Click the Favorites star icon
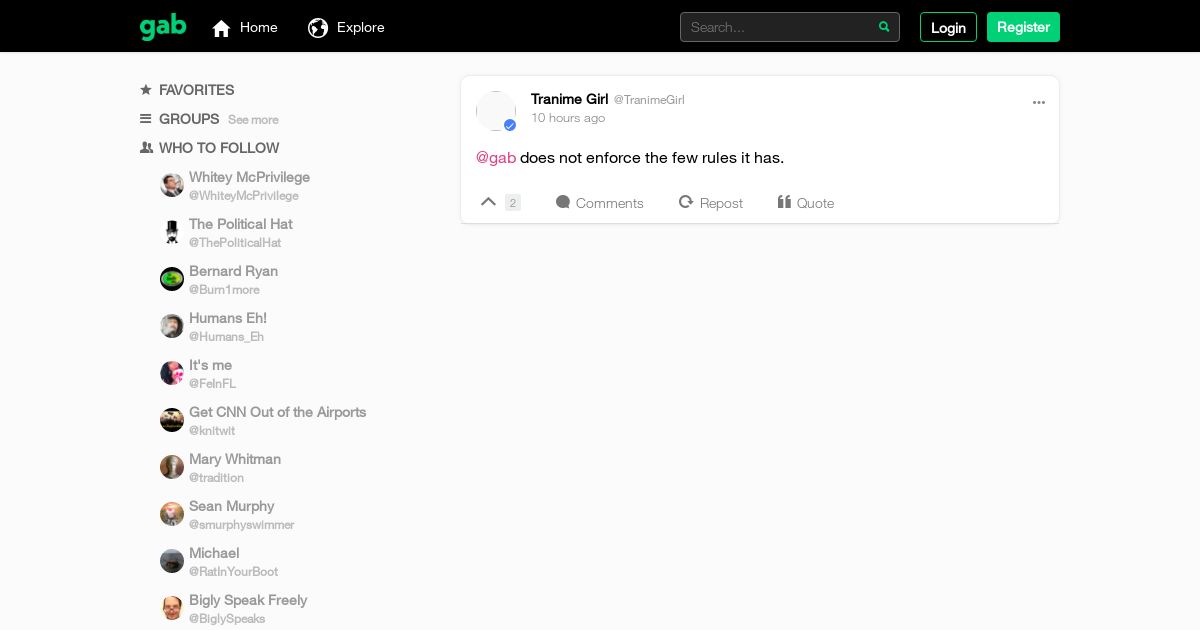The image size is (1200, 630). tap(146, 89)
